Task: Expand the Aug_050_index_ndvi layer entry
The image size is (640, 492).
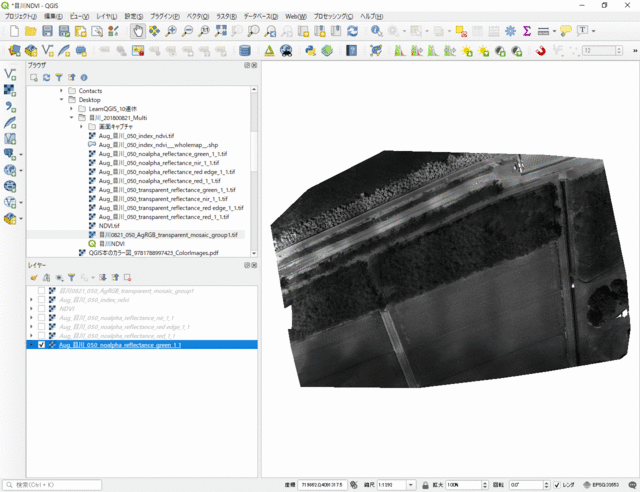Action: coord(31,300)
